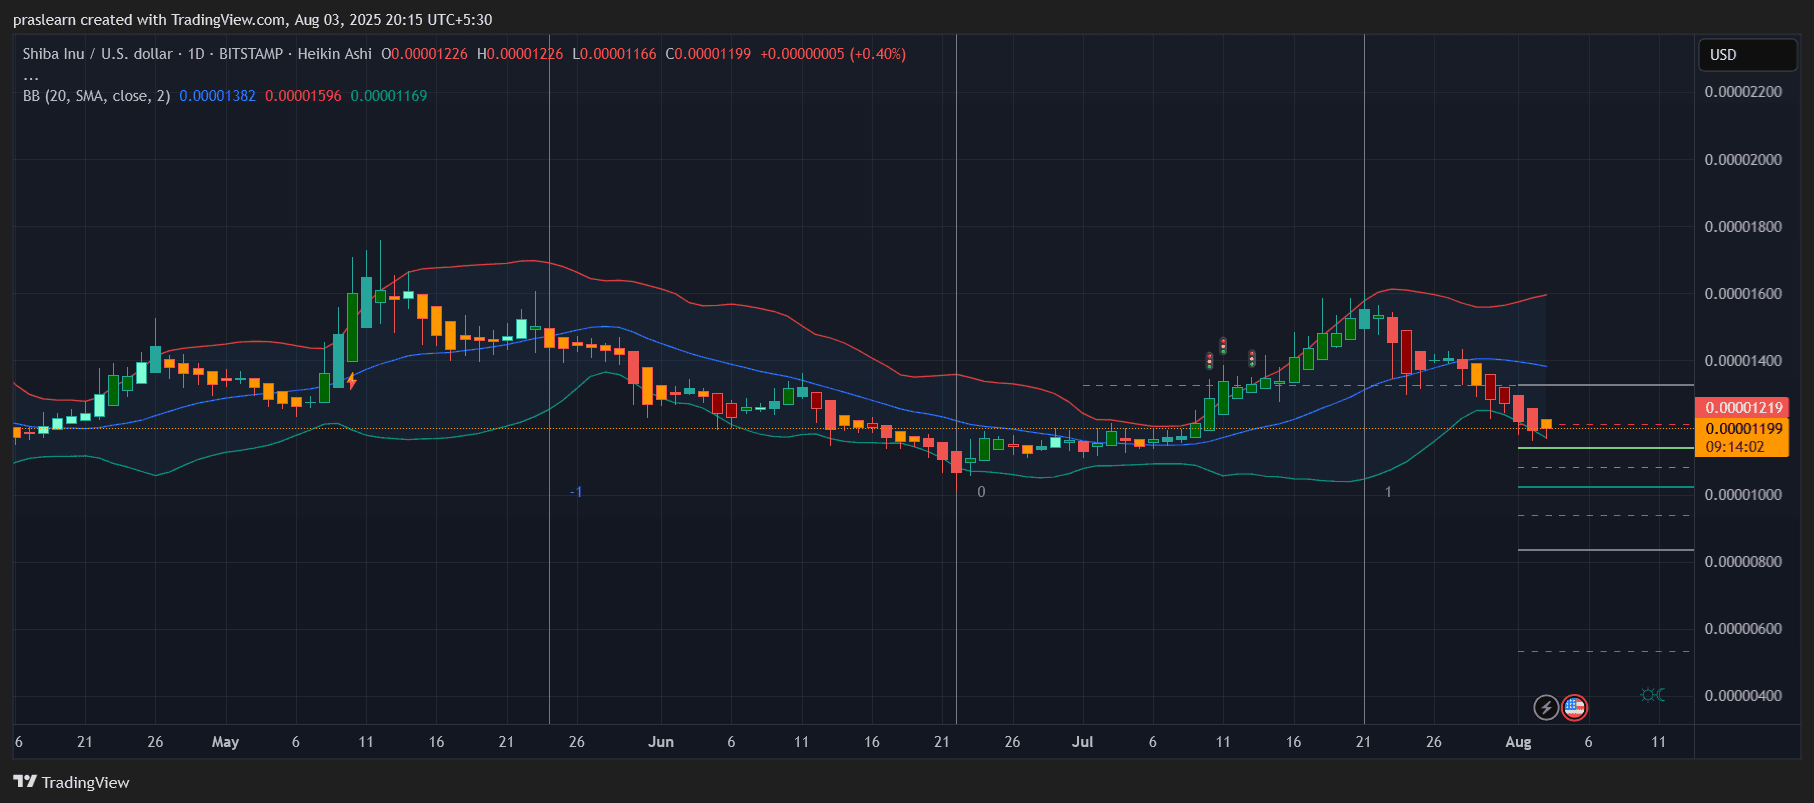Click the orange lightning marker near May 11 candle

(352, 381)
